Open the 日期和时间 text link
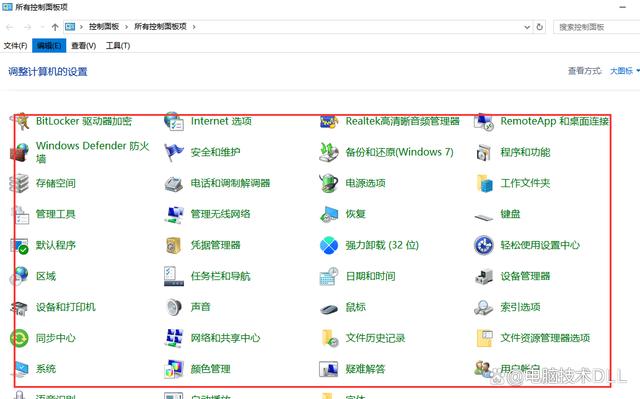Screen dimensions: 640x399 point(370,276)
